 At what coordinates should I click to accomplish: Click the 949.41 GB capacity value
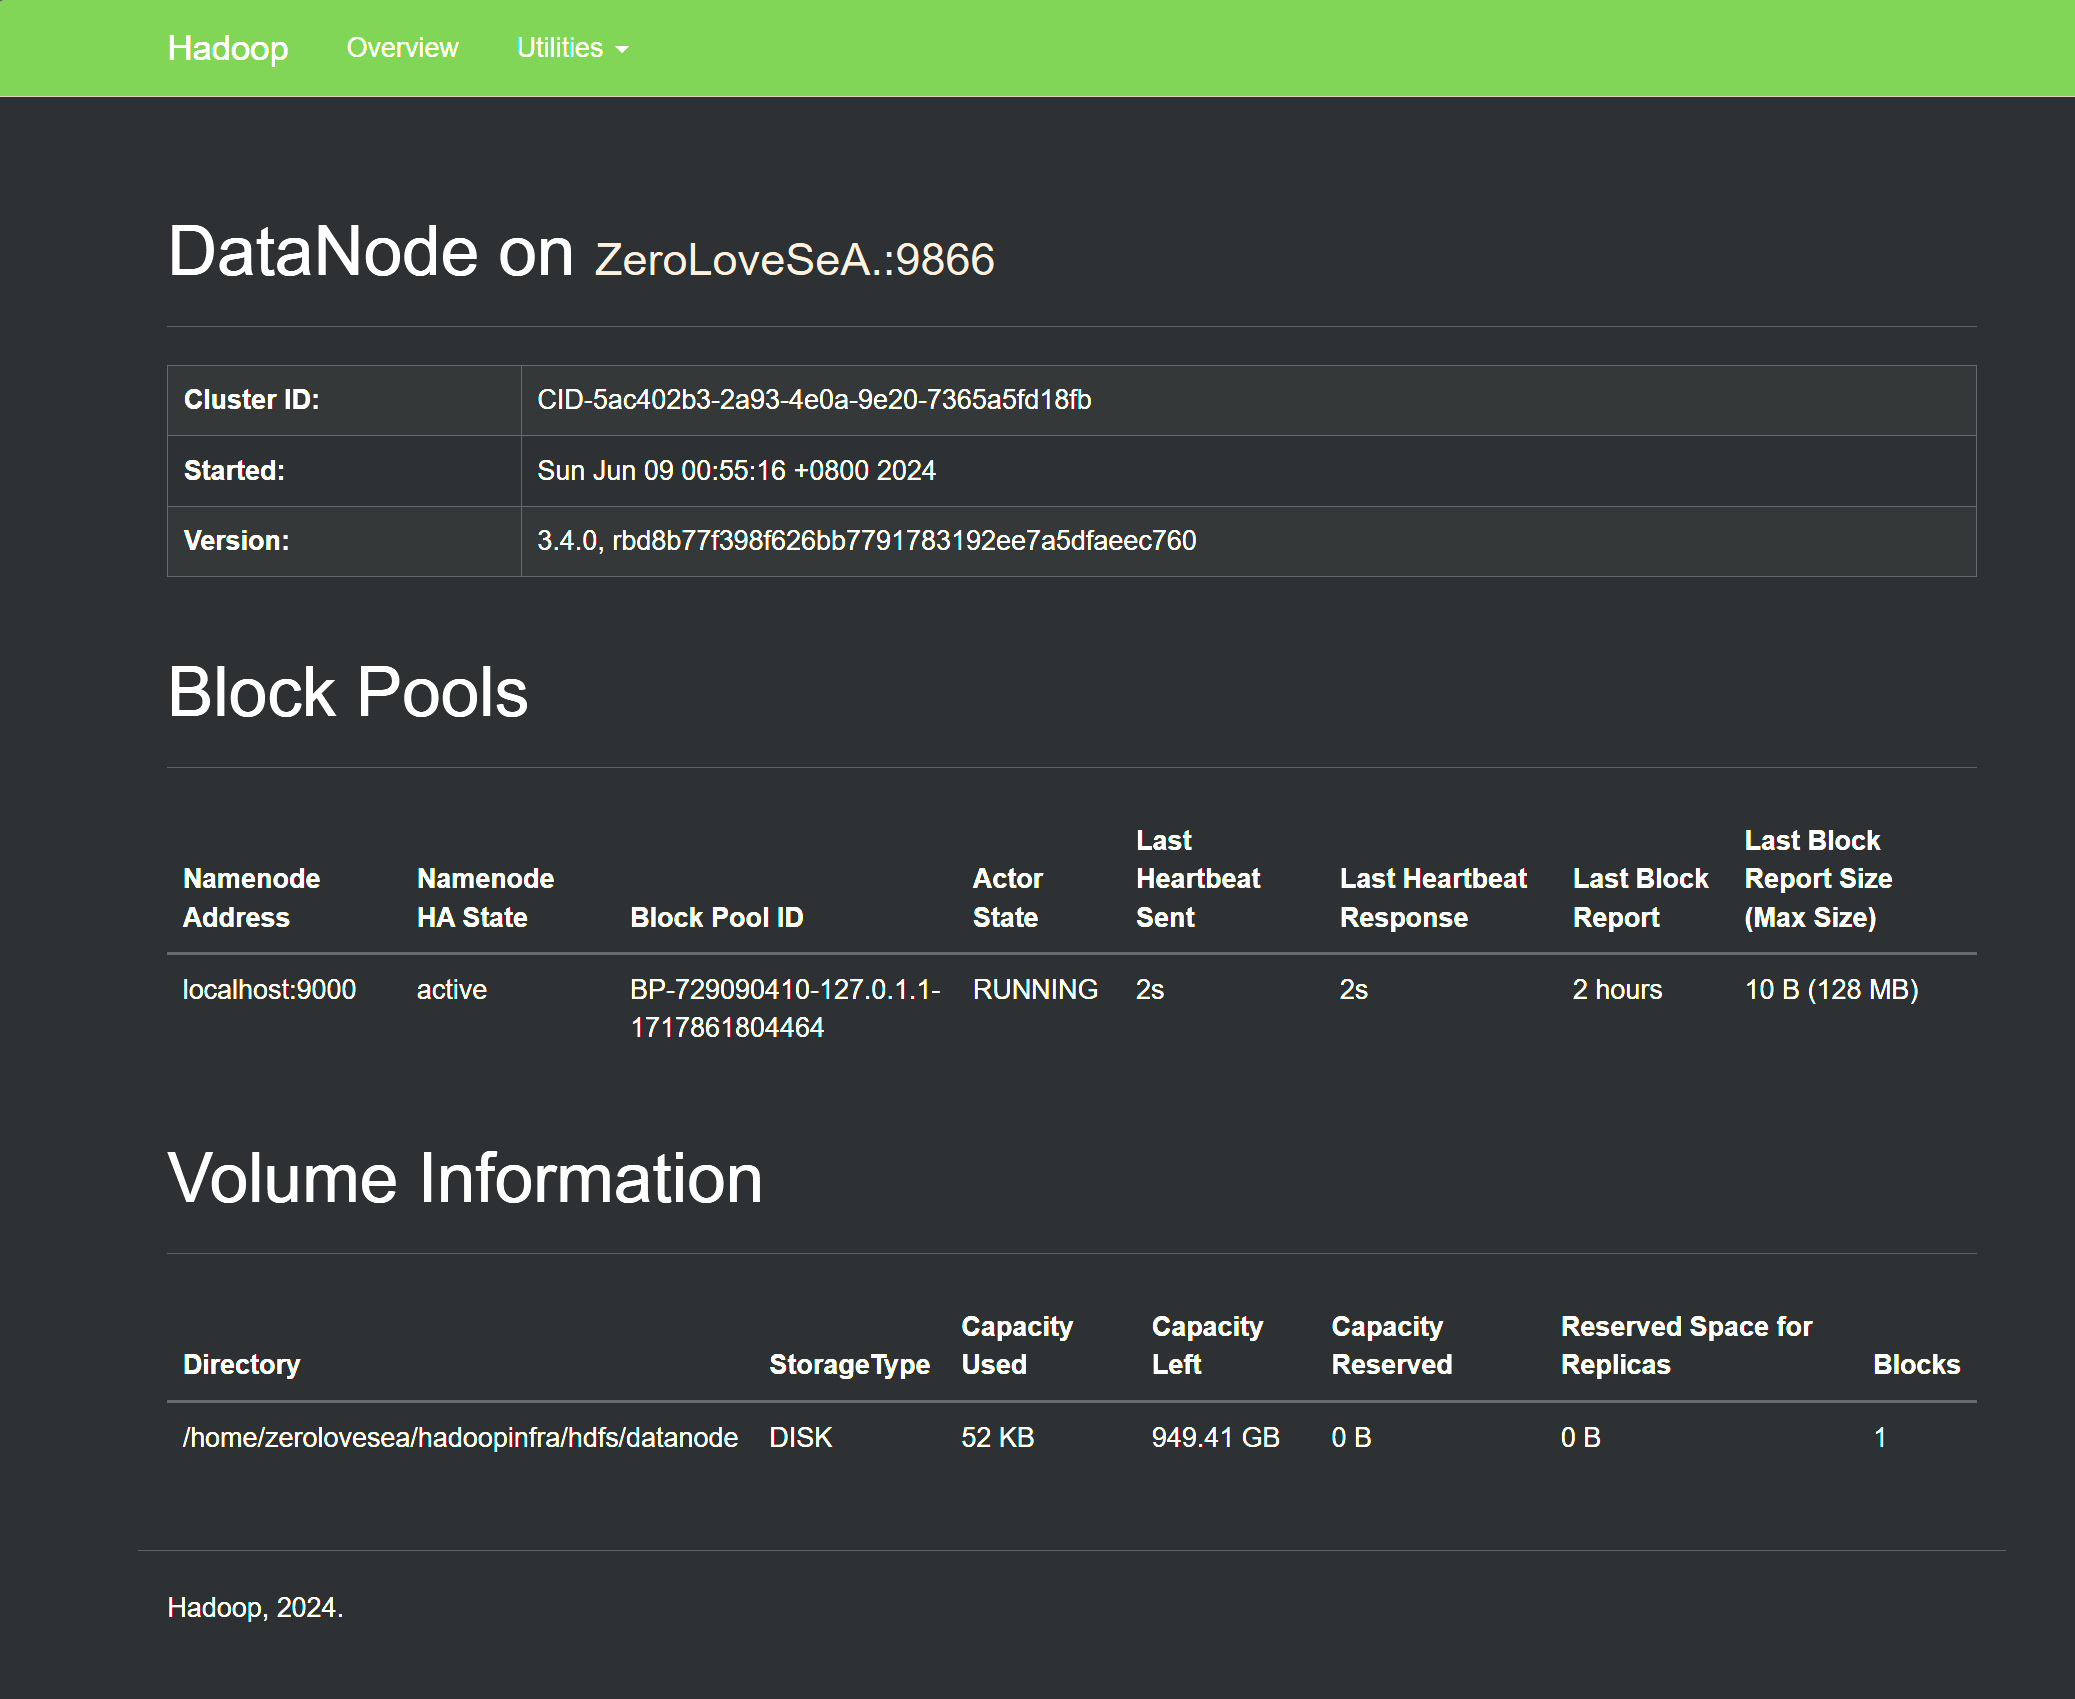pyautogui.click(x=1215, y=1438)
